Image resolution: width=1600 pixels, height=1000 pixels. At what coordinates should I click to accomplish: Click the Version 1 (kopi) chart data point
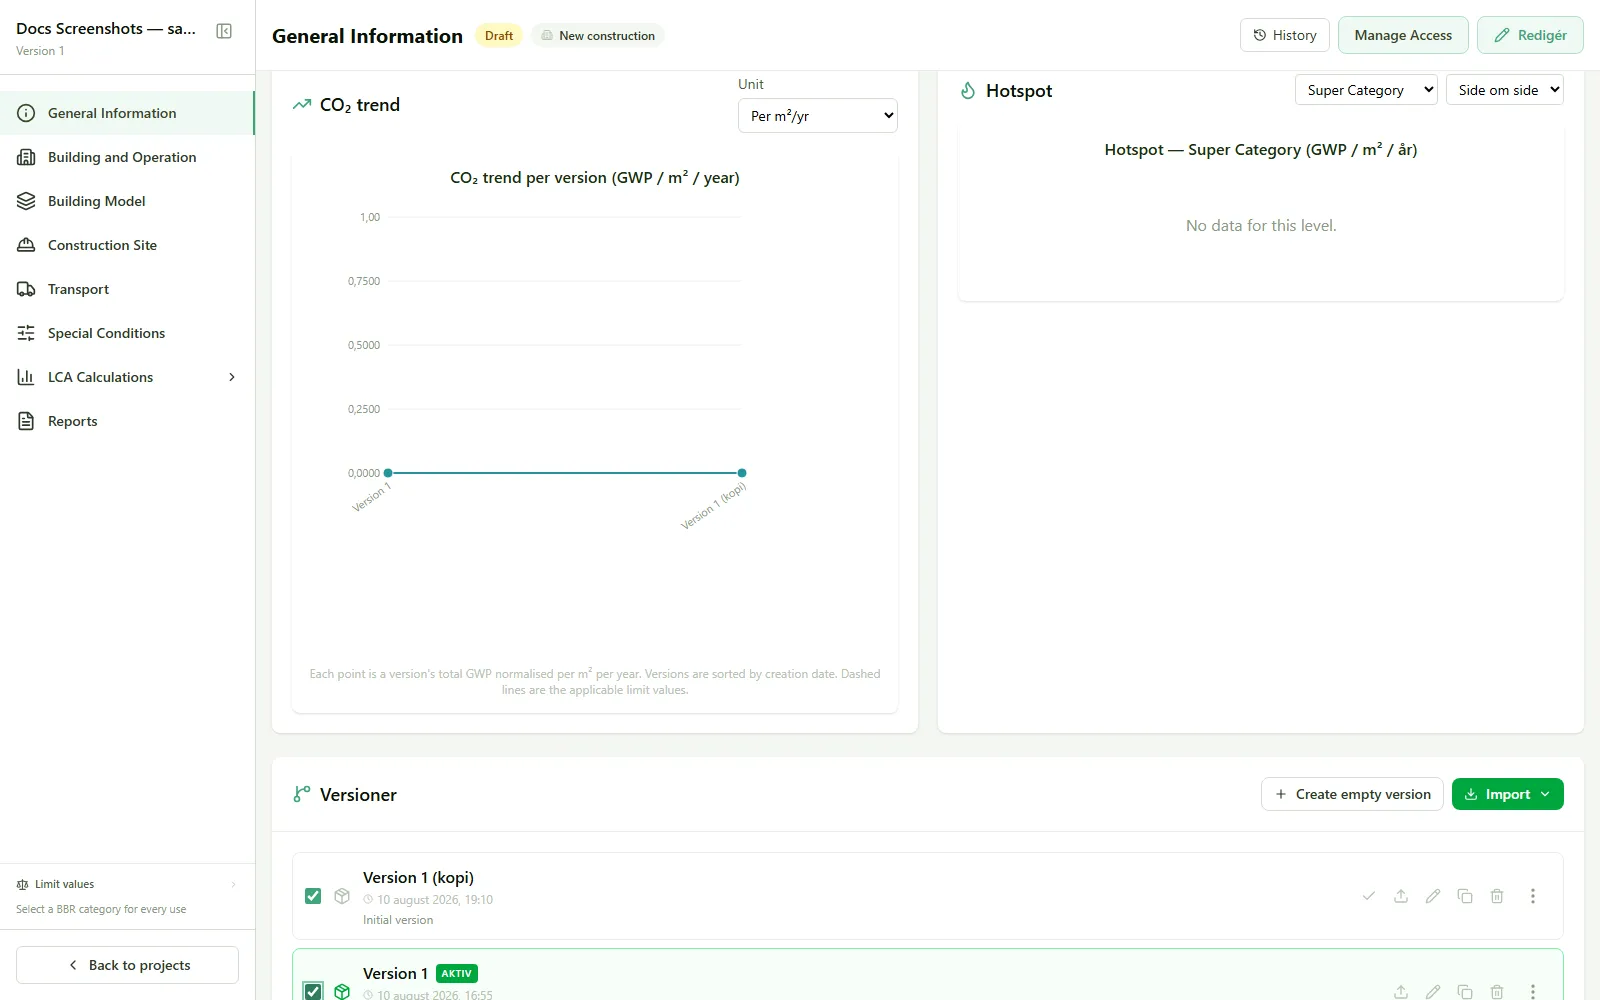(742, 473)
